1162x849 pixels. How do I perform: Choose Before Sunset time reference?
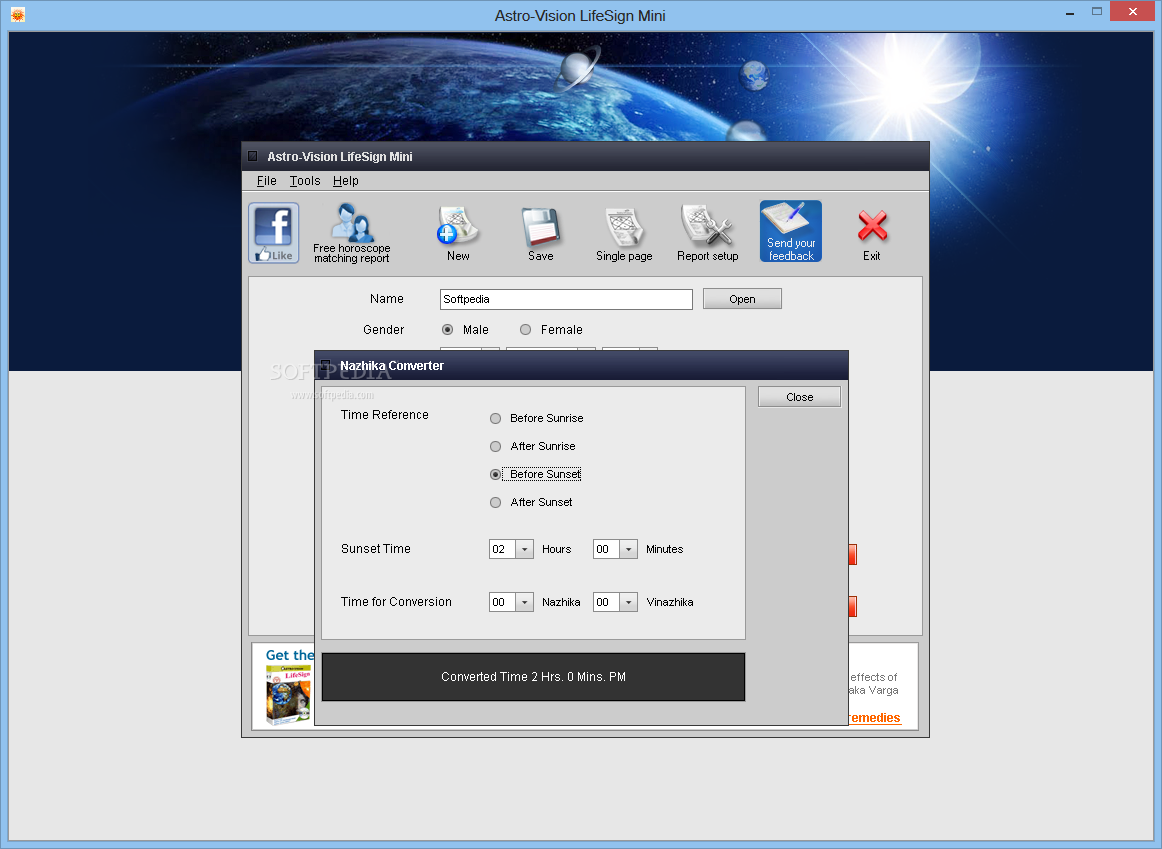coord(496,474)
